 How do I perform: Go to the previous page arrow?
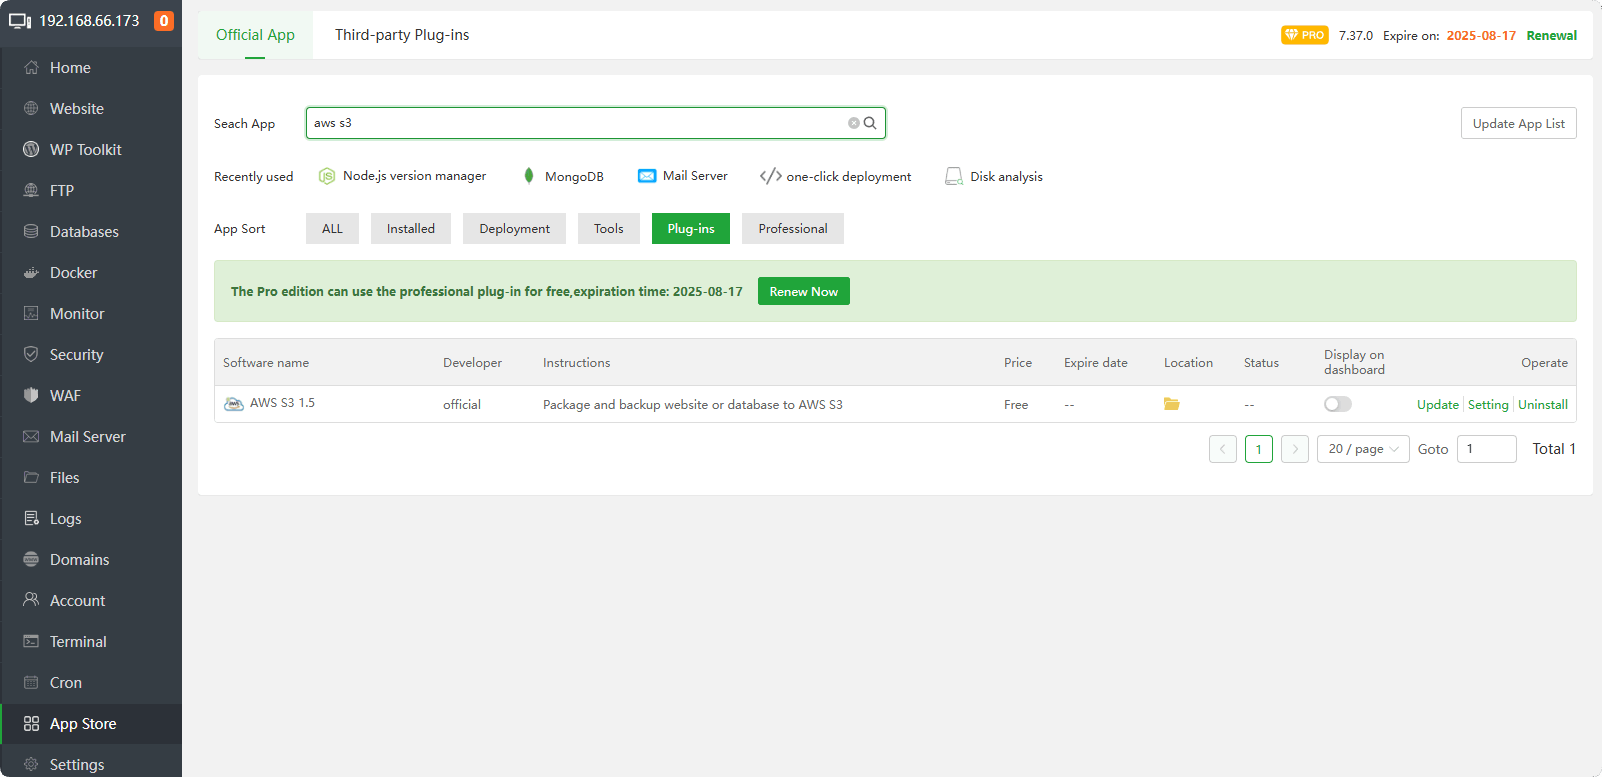point(1223,449)
